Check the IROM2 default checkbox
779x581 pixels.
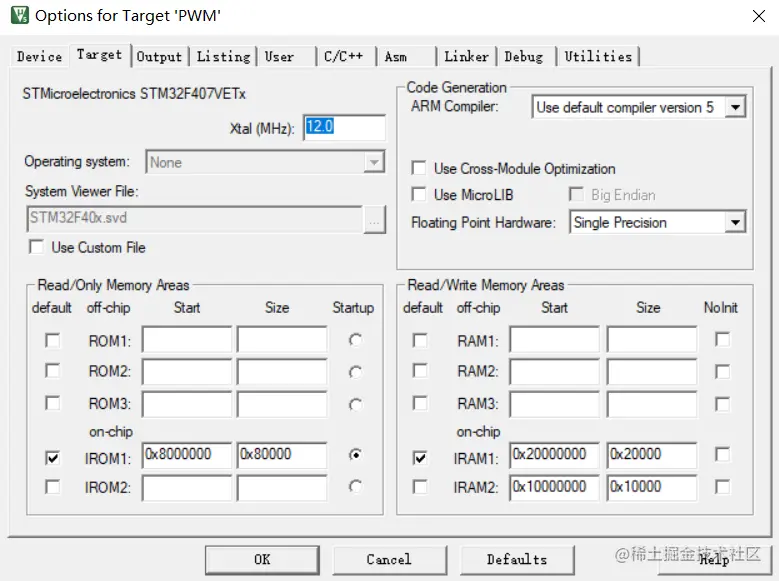tap(53, 487)
